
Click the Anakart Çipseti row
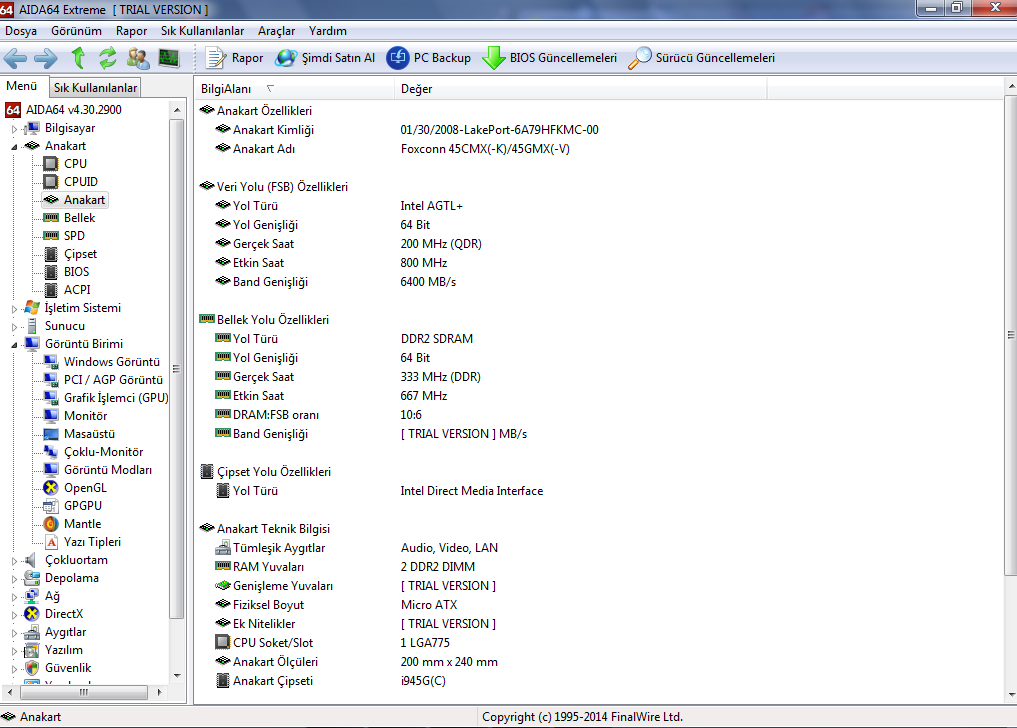[x=600, y=681]
